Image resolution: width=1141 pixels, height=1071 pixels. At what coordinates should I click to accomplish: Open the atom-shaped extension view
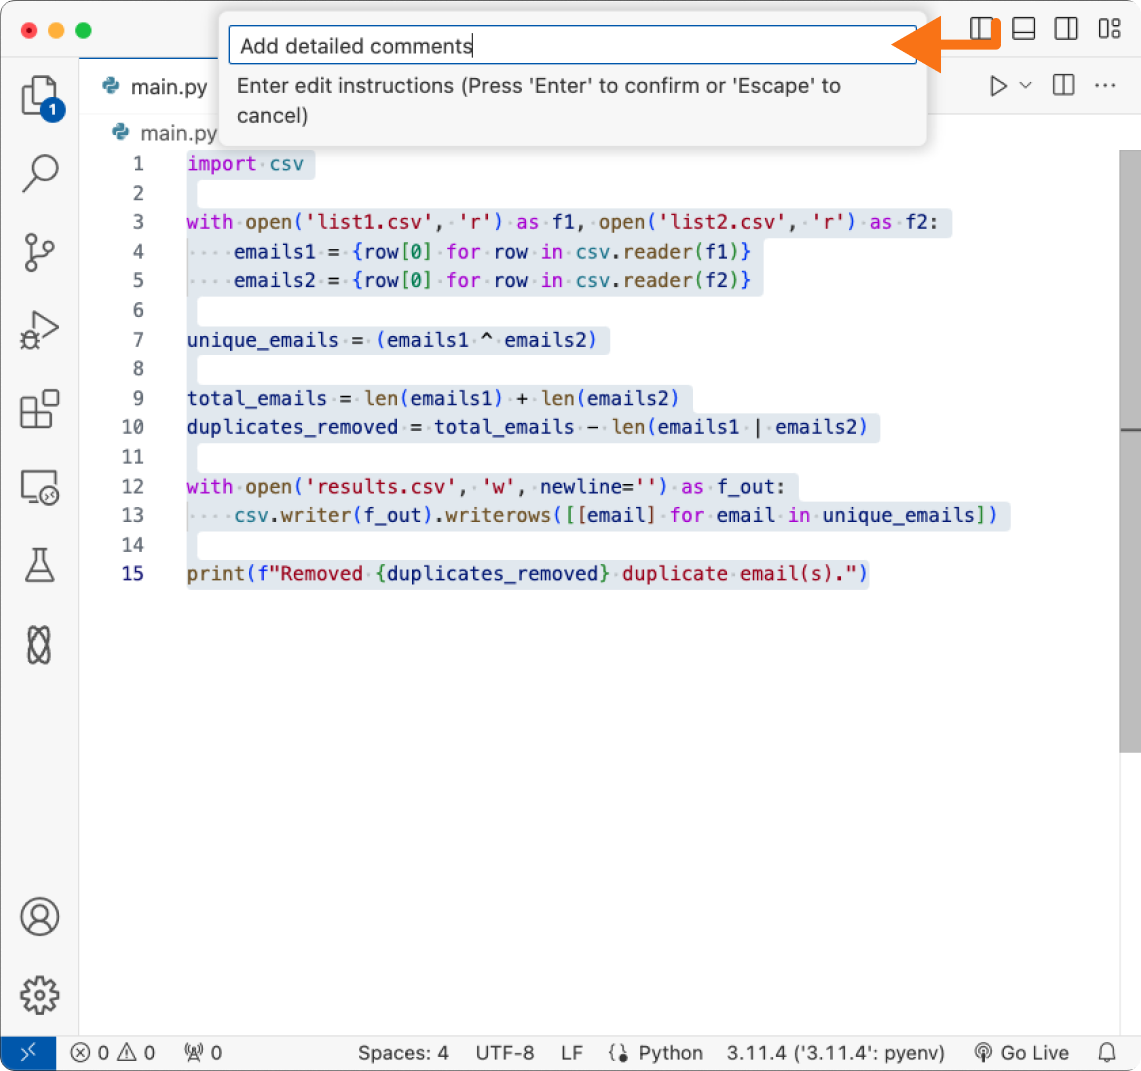39,645
